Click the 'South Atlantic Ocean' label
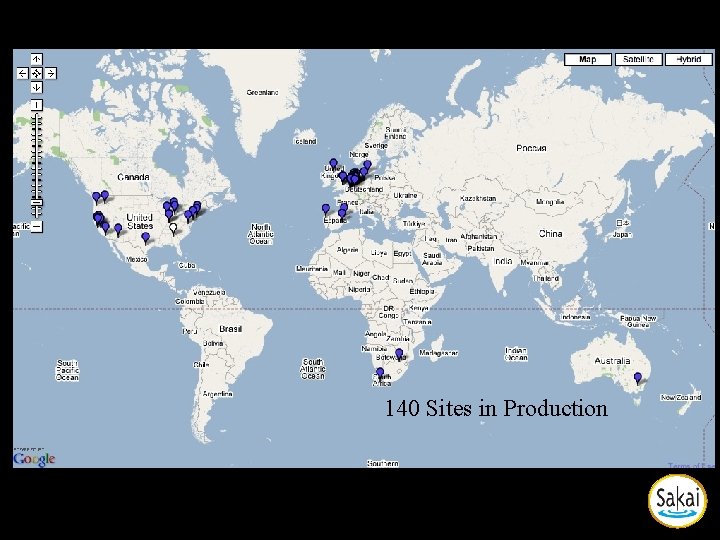The width and height of the screenshot is (720, 540). tap(313, 369)
